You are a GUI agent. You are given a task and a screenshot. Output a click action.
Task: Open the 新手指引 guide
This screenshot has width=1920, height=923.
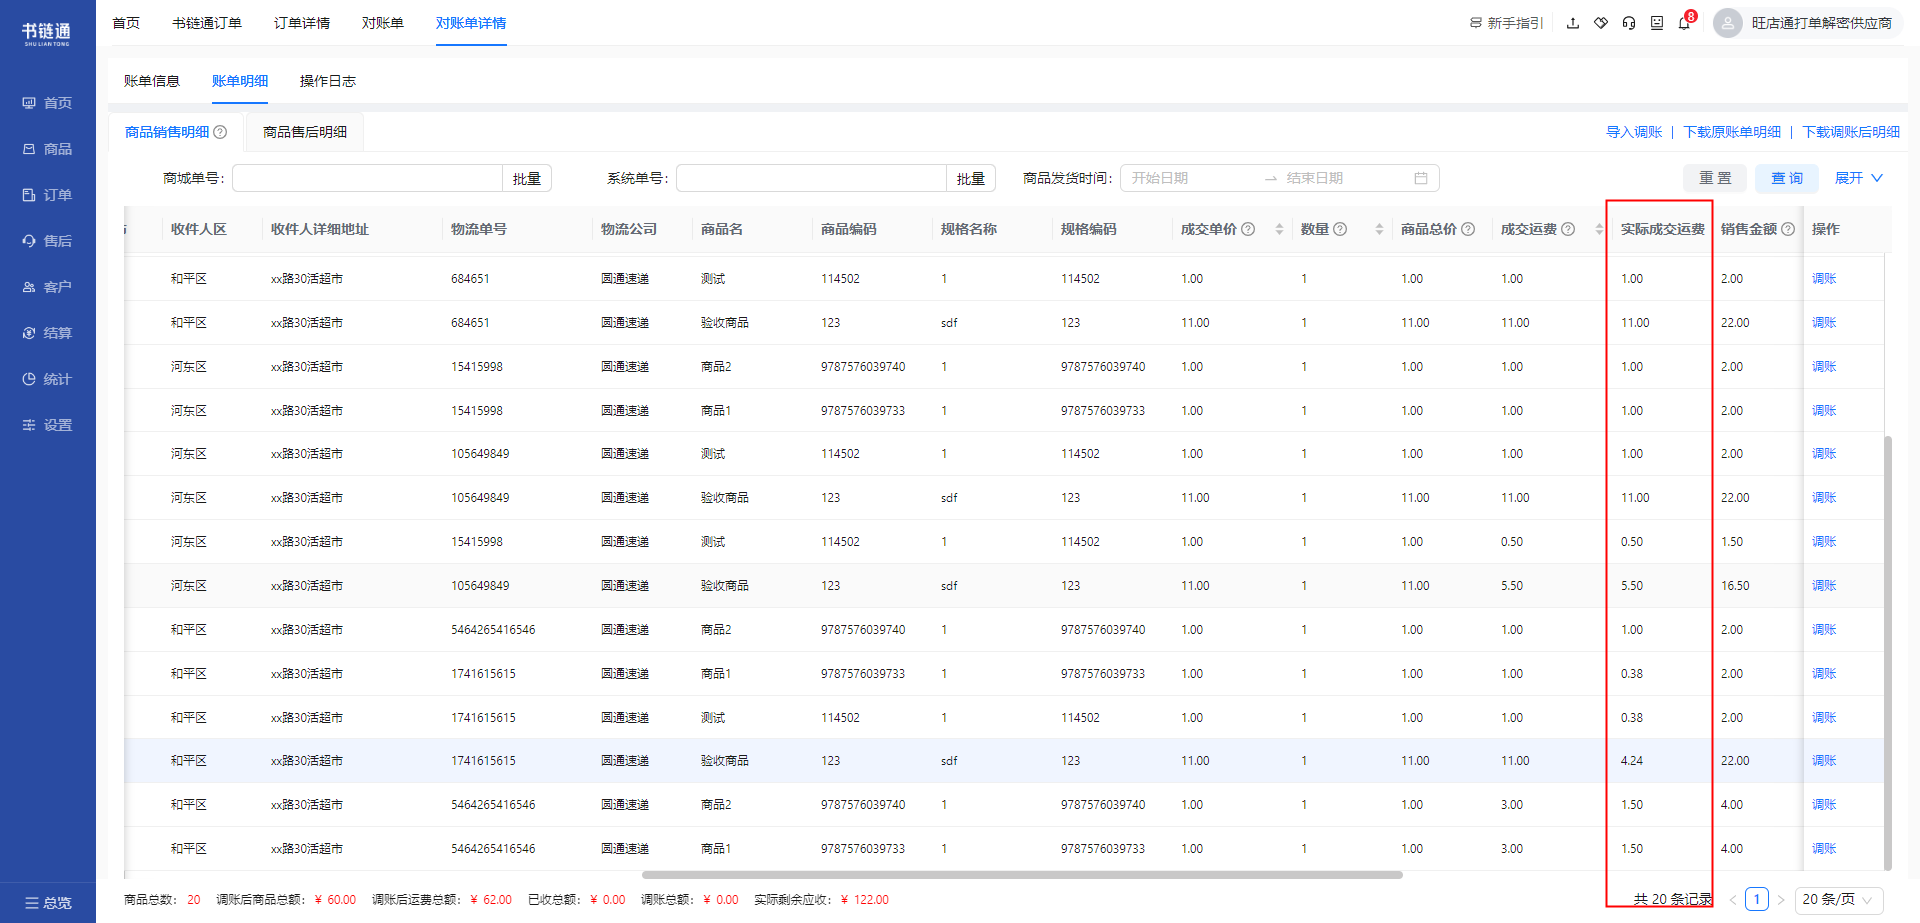pyautogui.click(x=1506, y=23)
